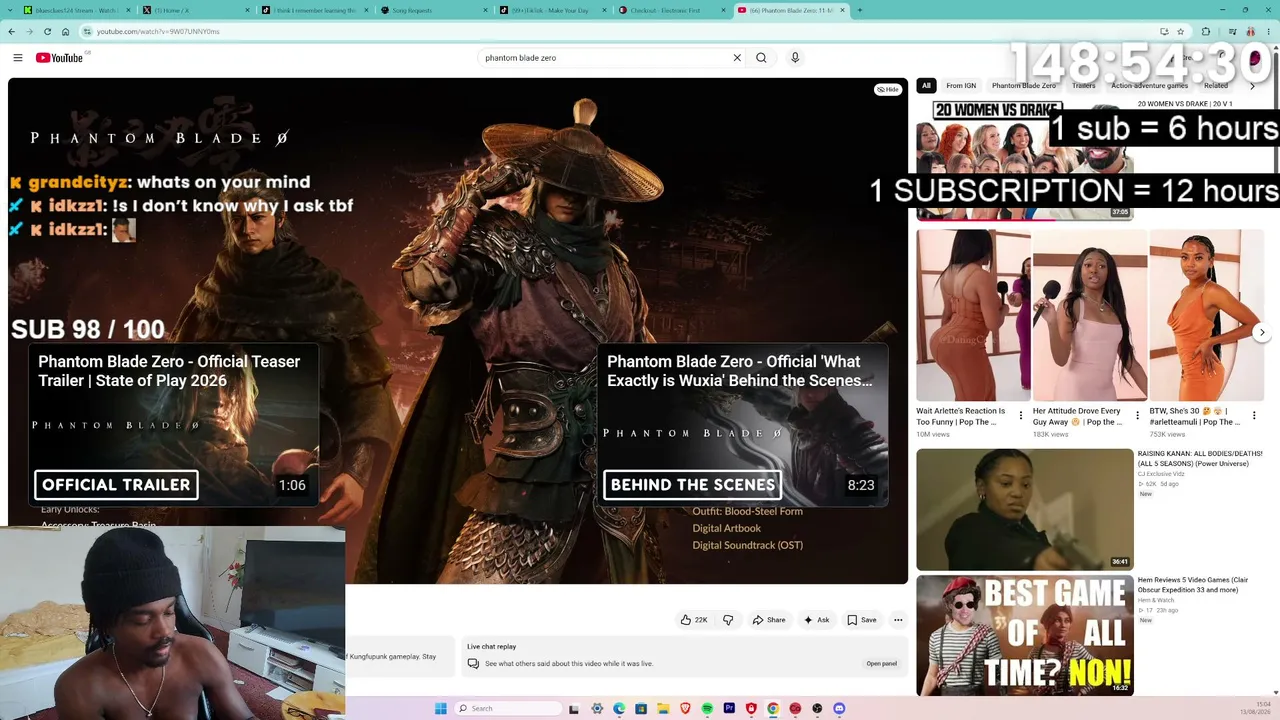Play Behind the Scenes Wuxia end card
This screenshot has width=1280, height=720.
(742, 424)
